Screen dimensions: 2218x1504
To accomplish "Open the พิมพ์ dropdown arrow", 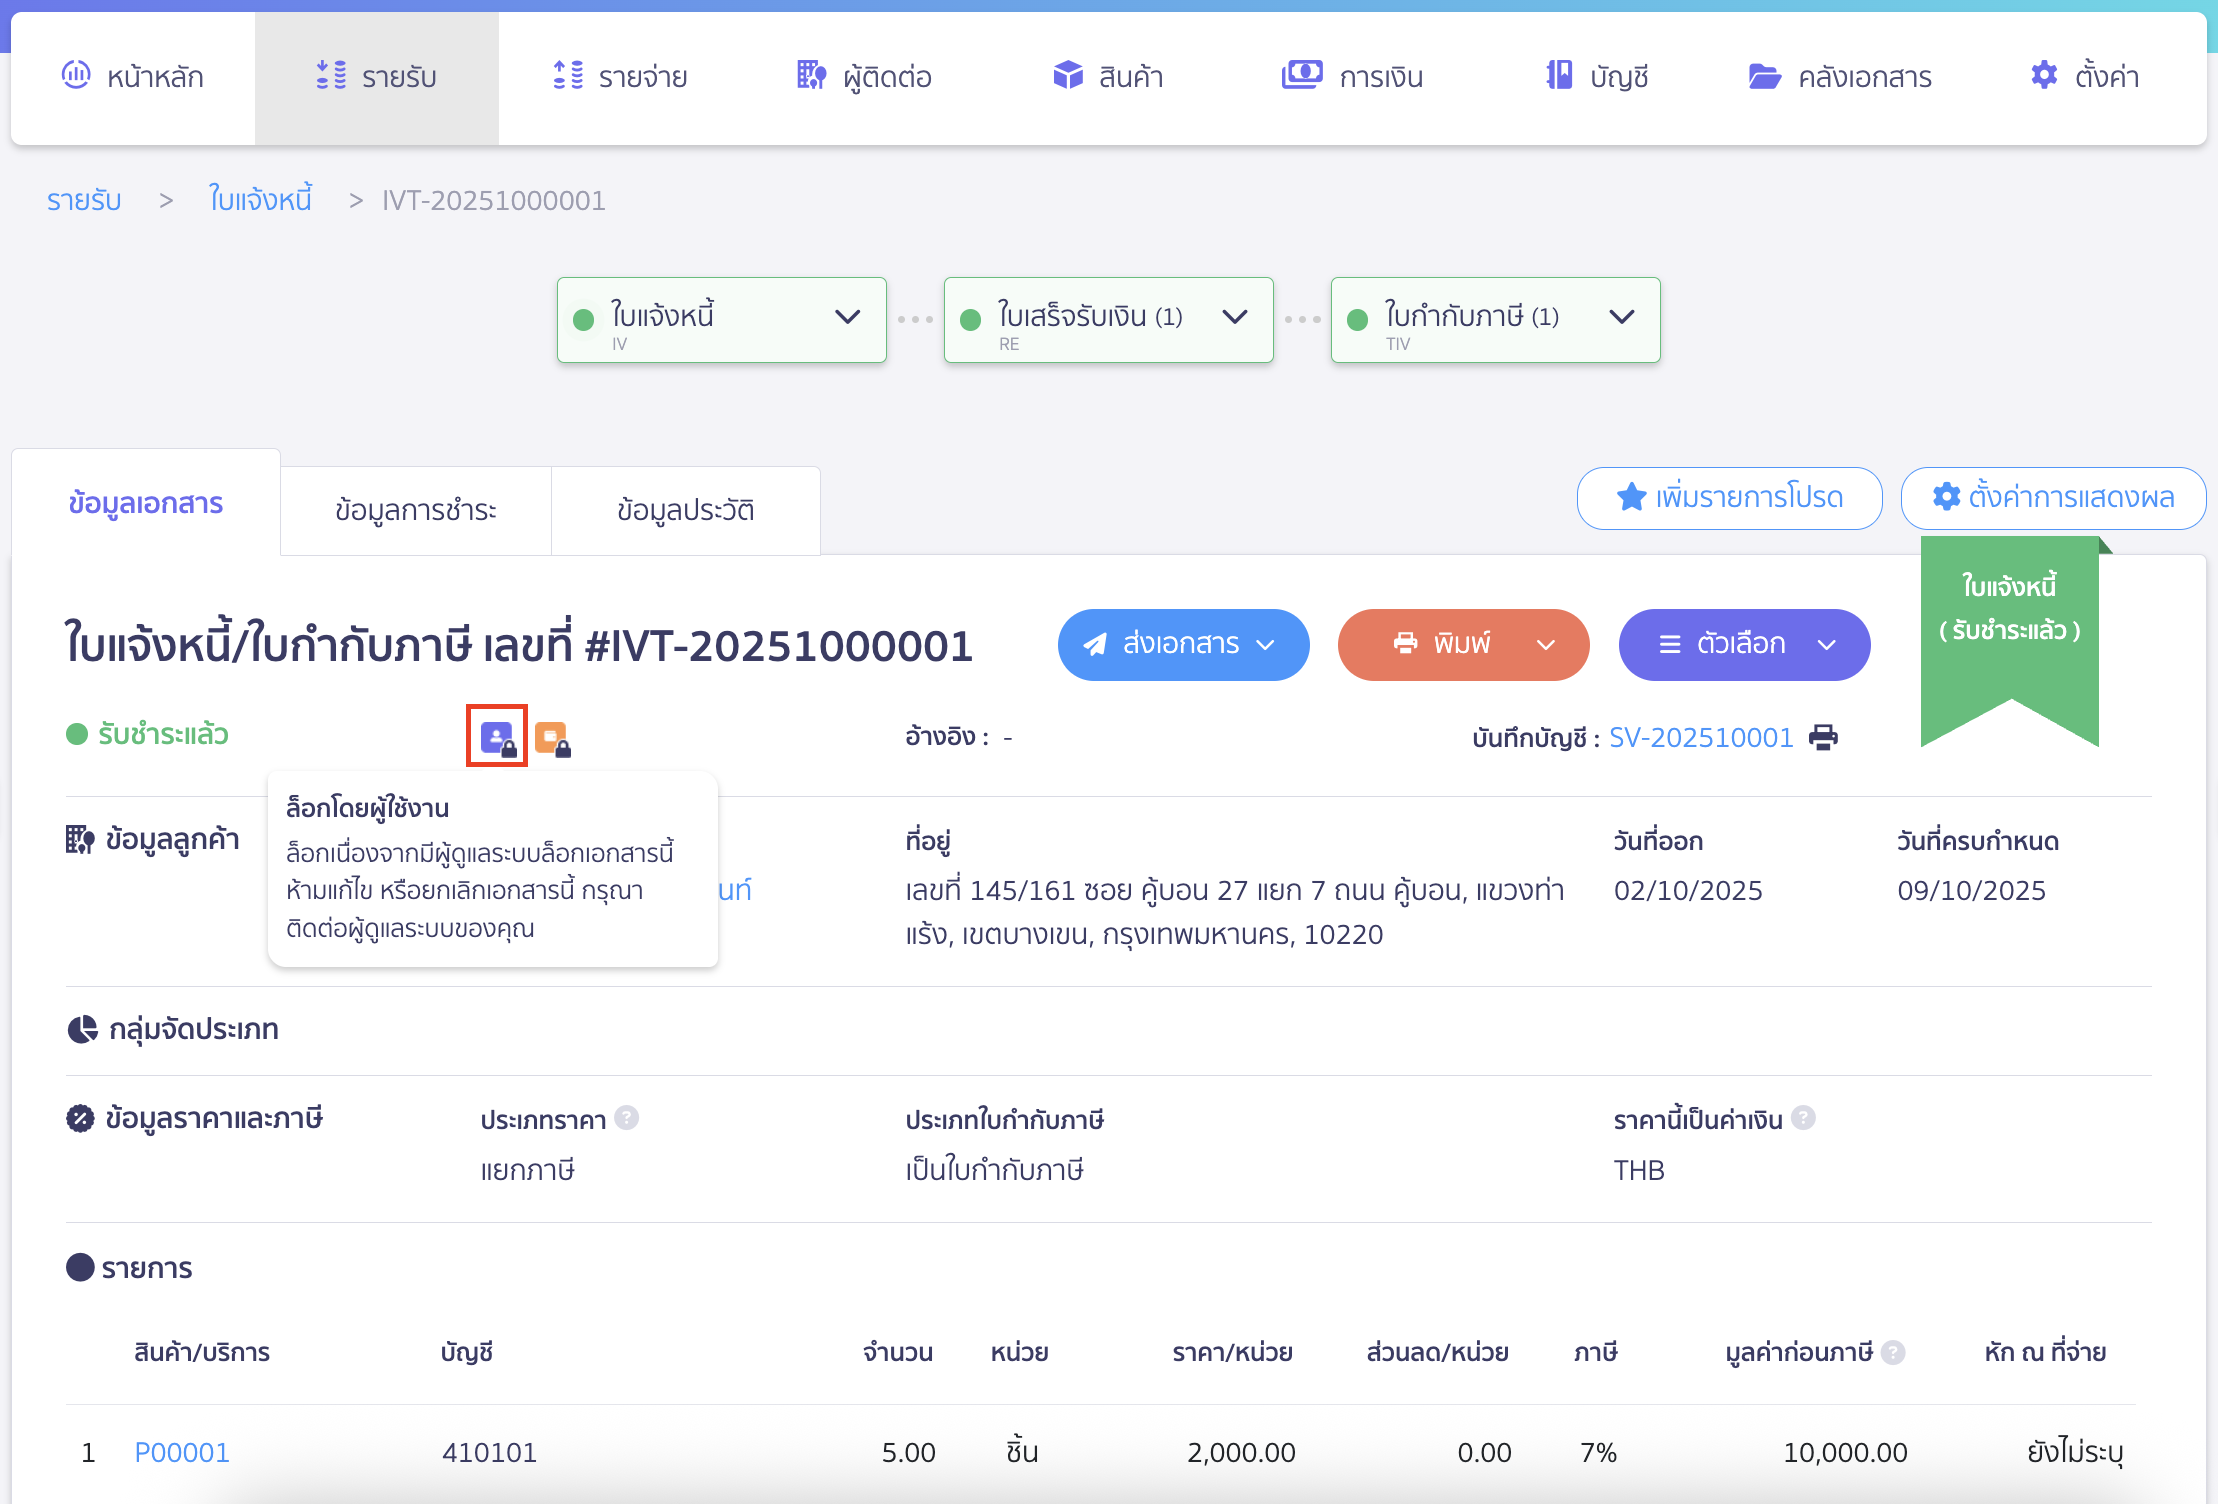I will 1544,645.
